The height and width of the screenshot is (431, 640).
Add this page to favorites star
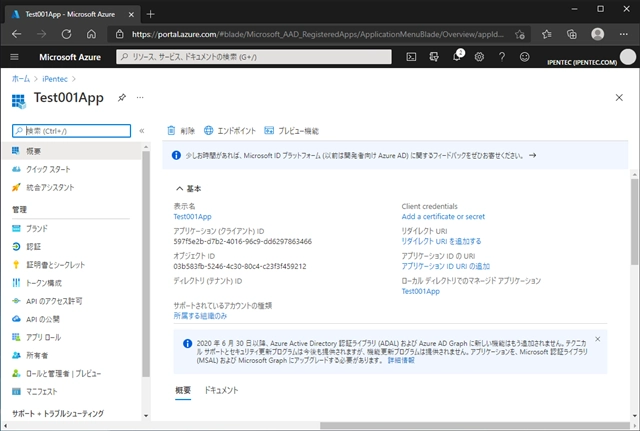click(520, 34)
